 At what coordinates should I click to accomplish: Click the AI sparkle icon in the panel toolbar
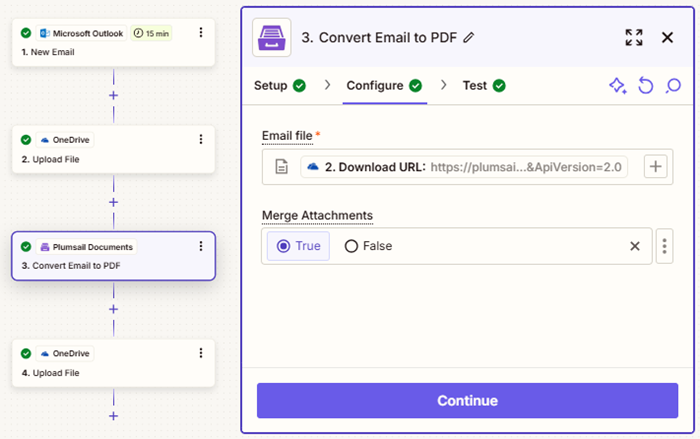[x=618, y=85]
